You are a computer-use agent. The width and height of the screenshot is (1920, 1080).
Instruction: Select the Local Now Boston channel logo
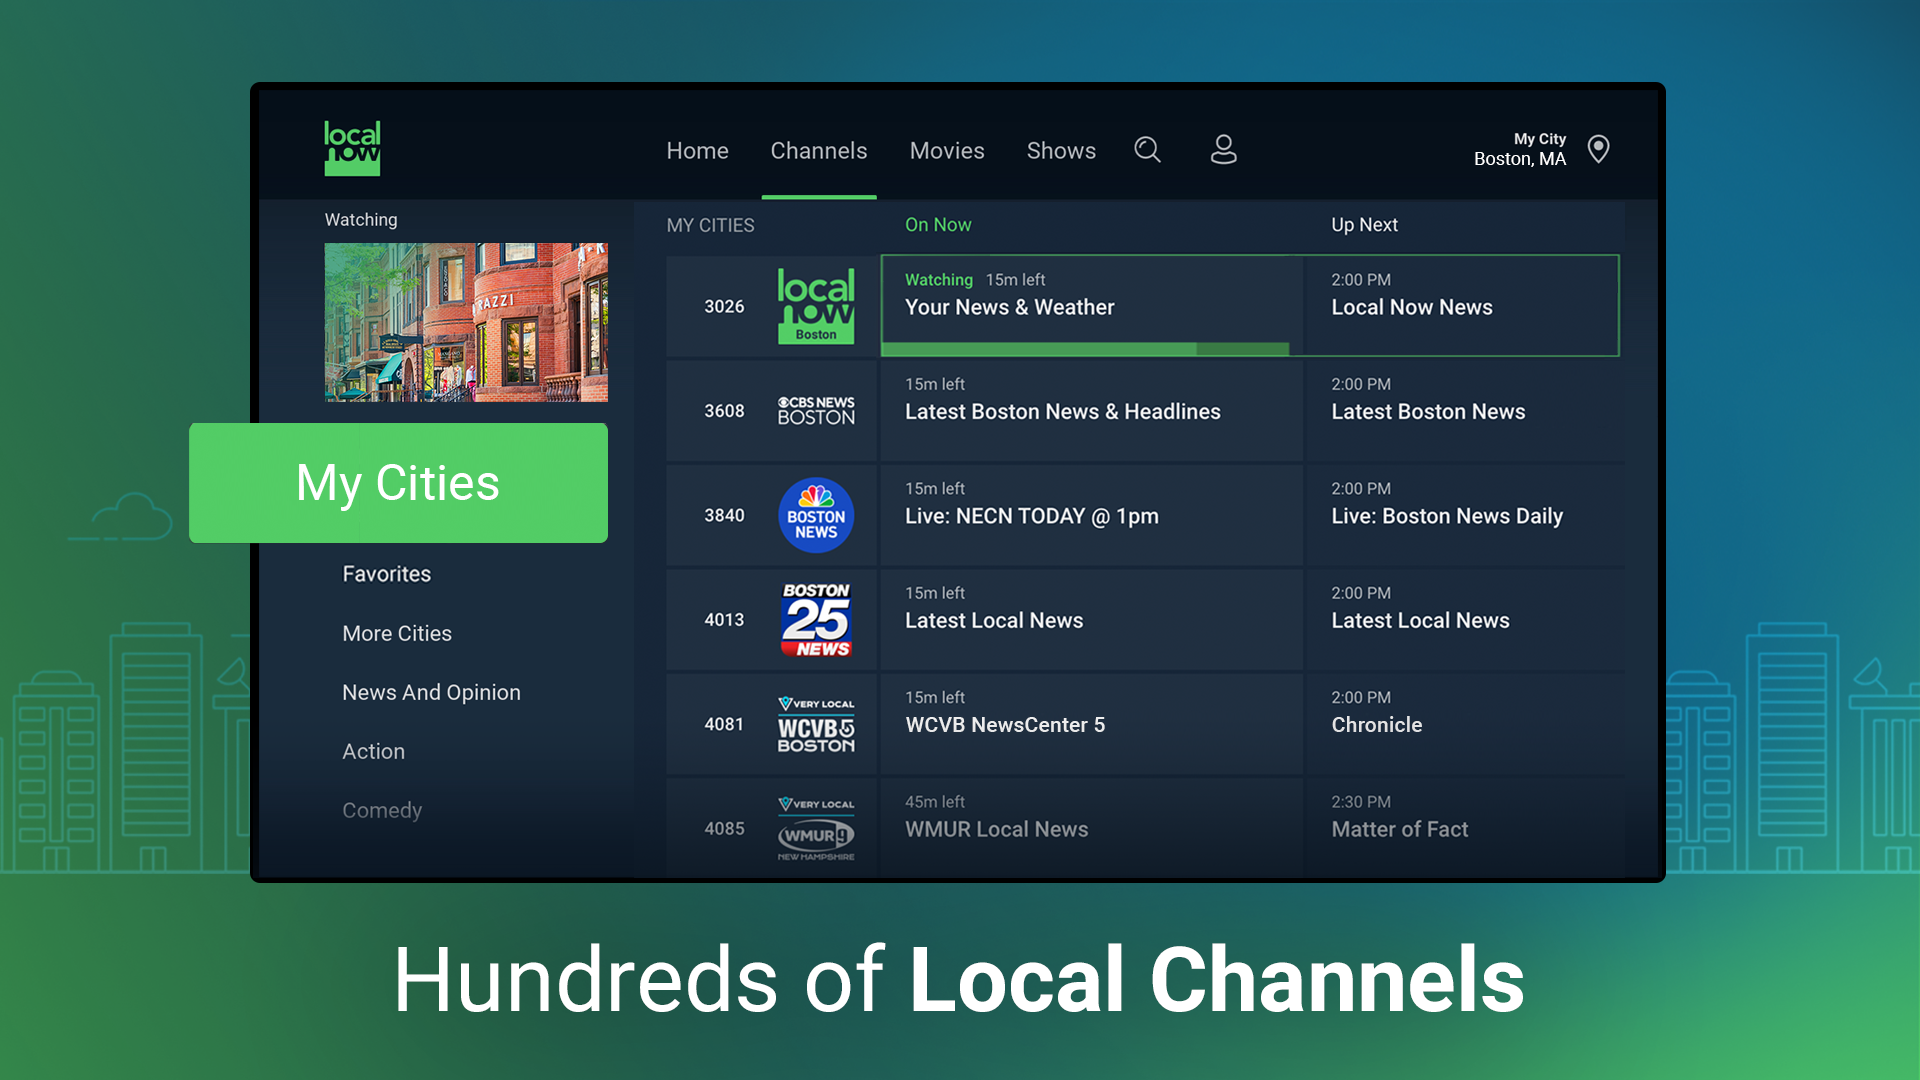pos(816,306)
